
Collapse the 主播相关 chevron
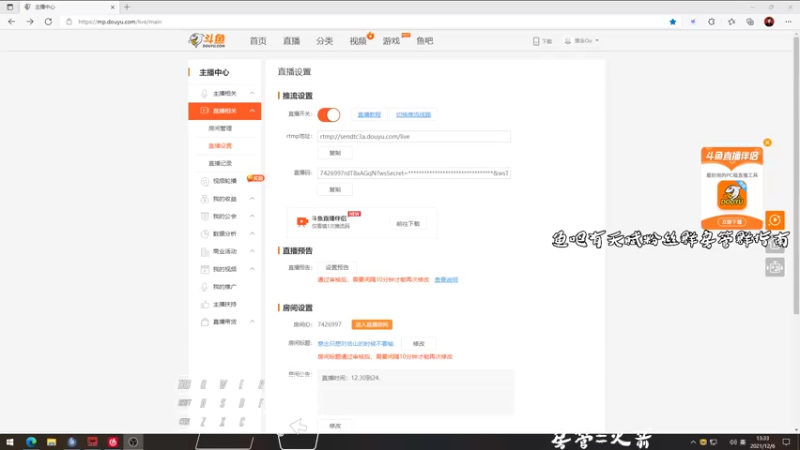(252, 93)
